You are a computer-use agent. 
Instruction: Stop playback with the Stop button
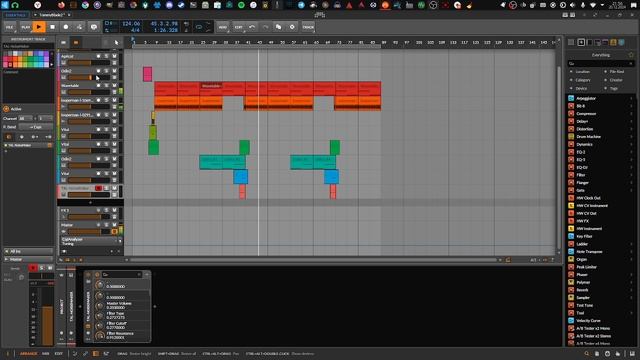point(52,27)
